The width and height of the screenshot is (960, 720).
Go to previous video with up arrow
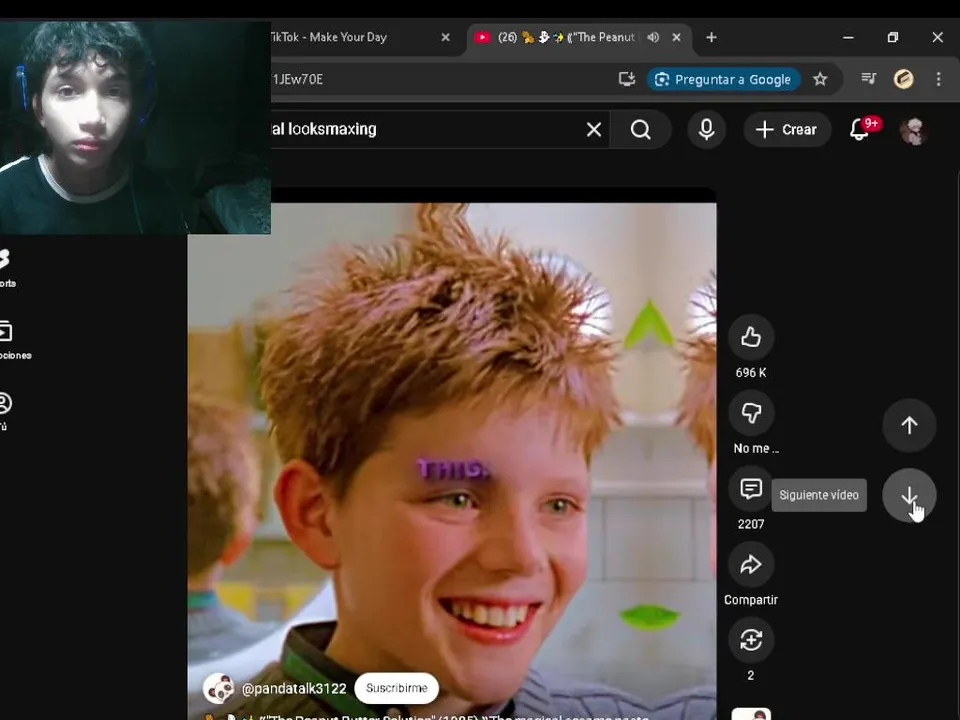pyautogui.click(x=909, y=425)
